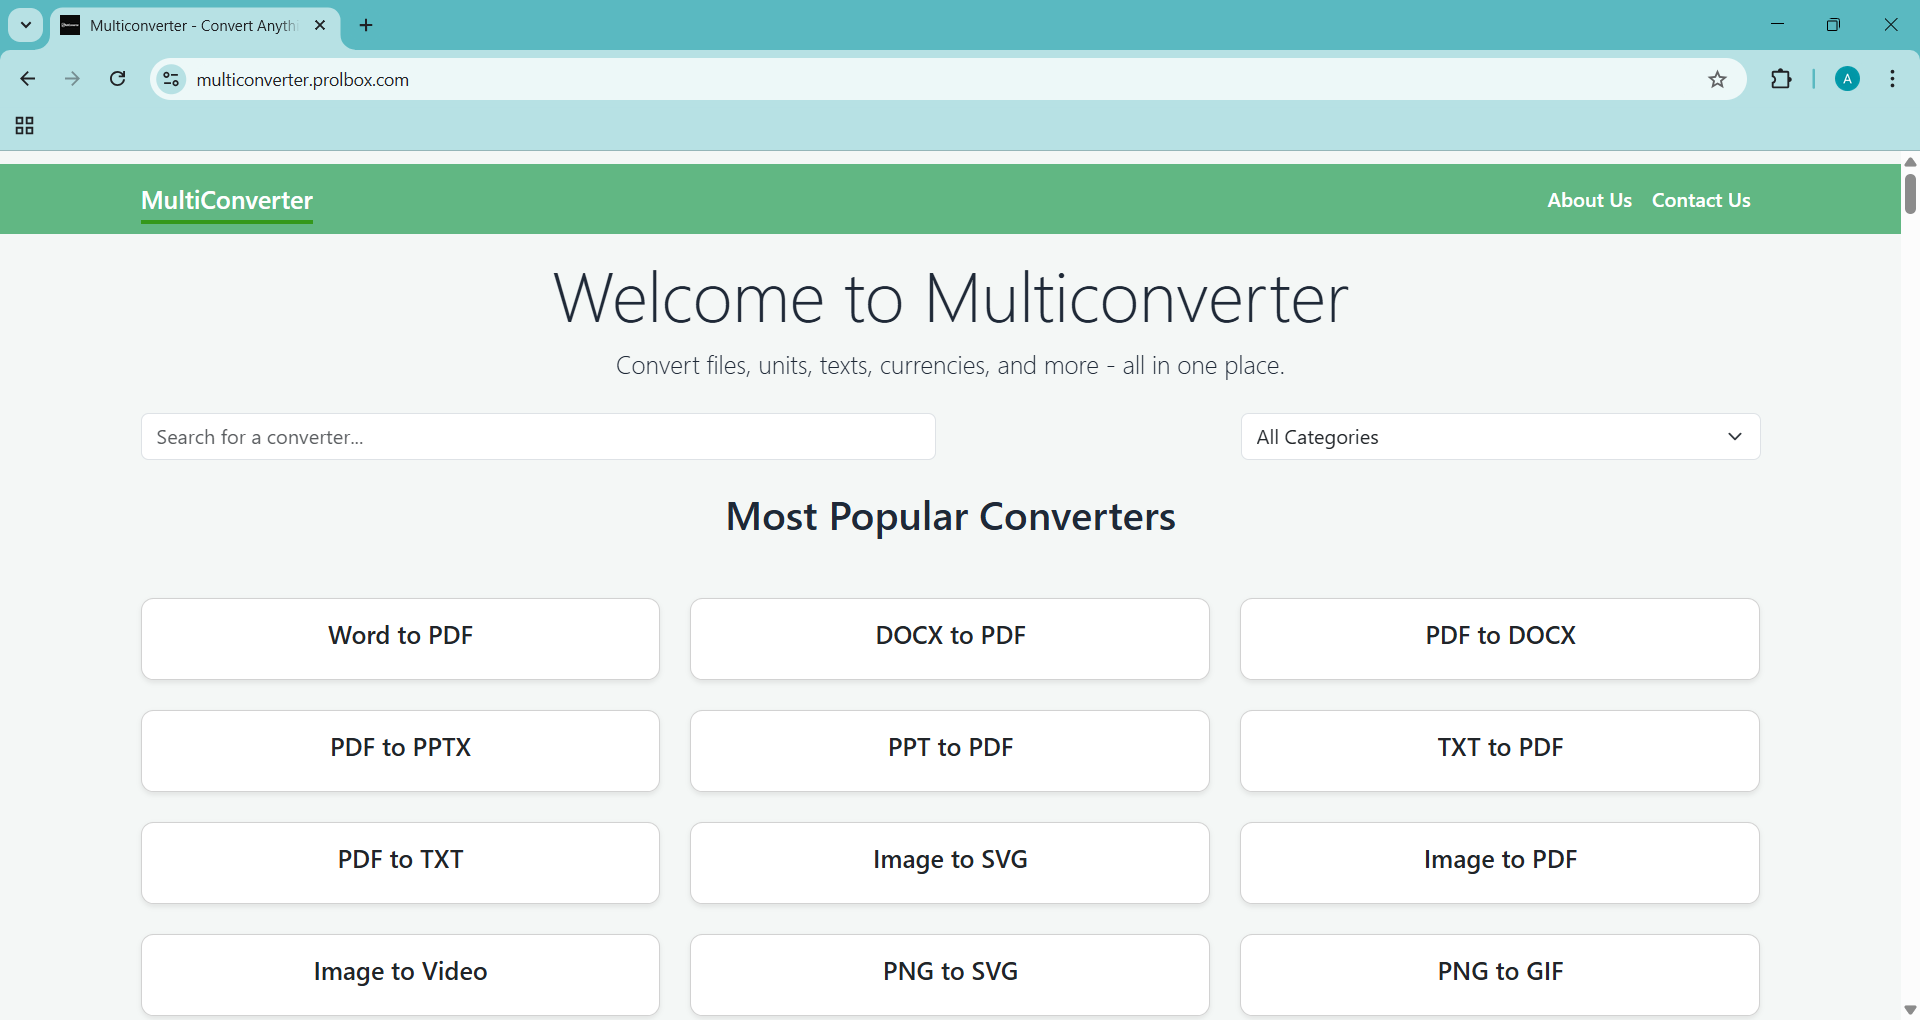Open the Image to SVG converter
This screenshot has height=1020, width=1920.
(x=949, y=862)
